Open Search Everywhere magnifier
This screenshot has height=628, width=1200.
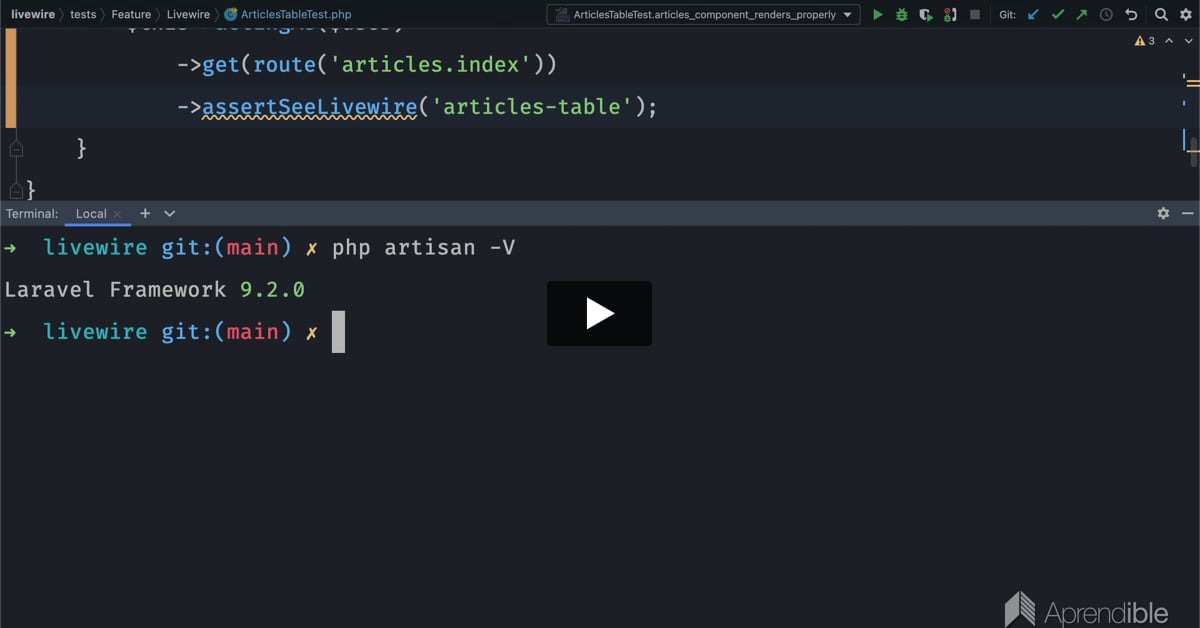[1161, 15]
